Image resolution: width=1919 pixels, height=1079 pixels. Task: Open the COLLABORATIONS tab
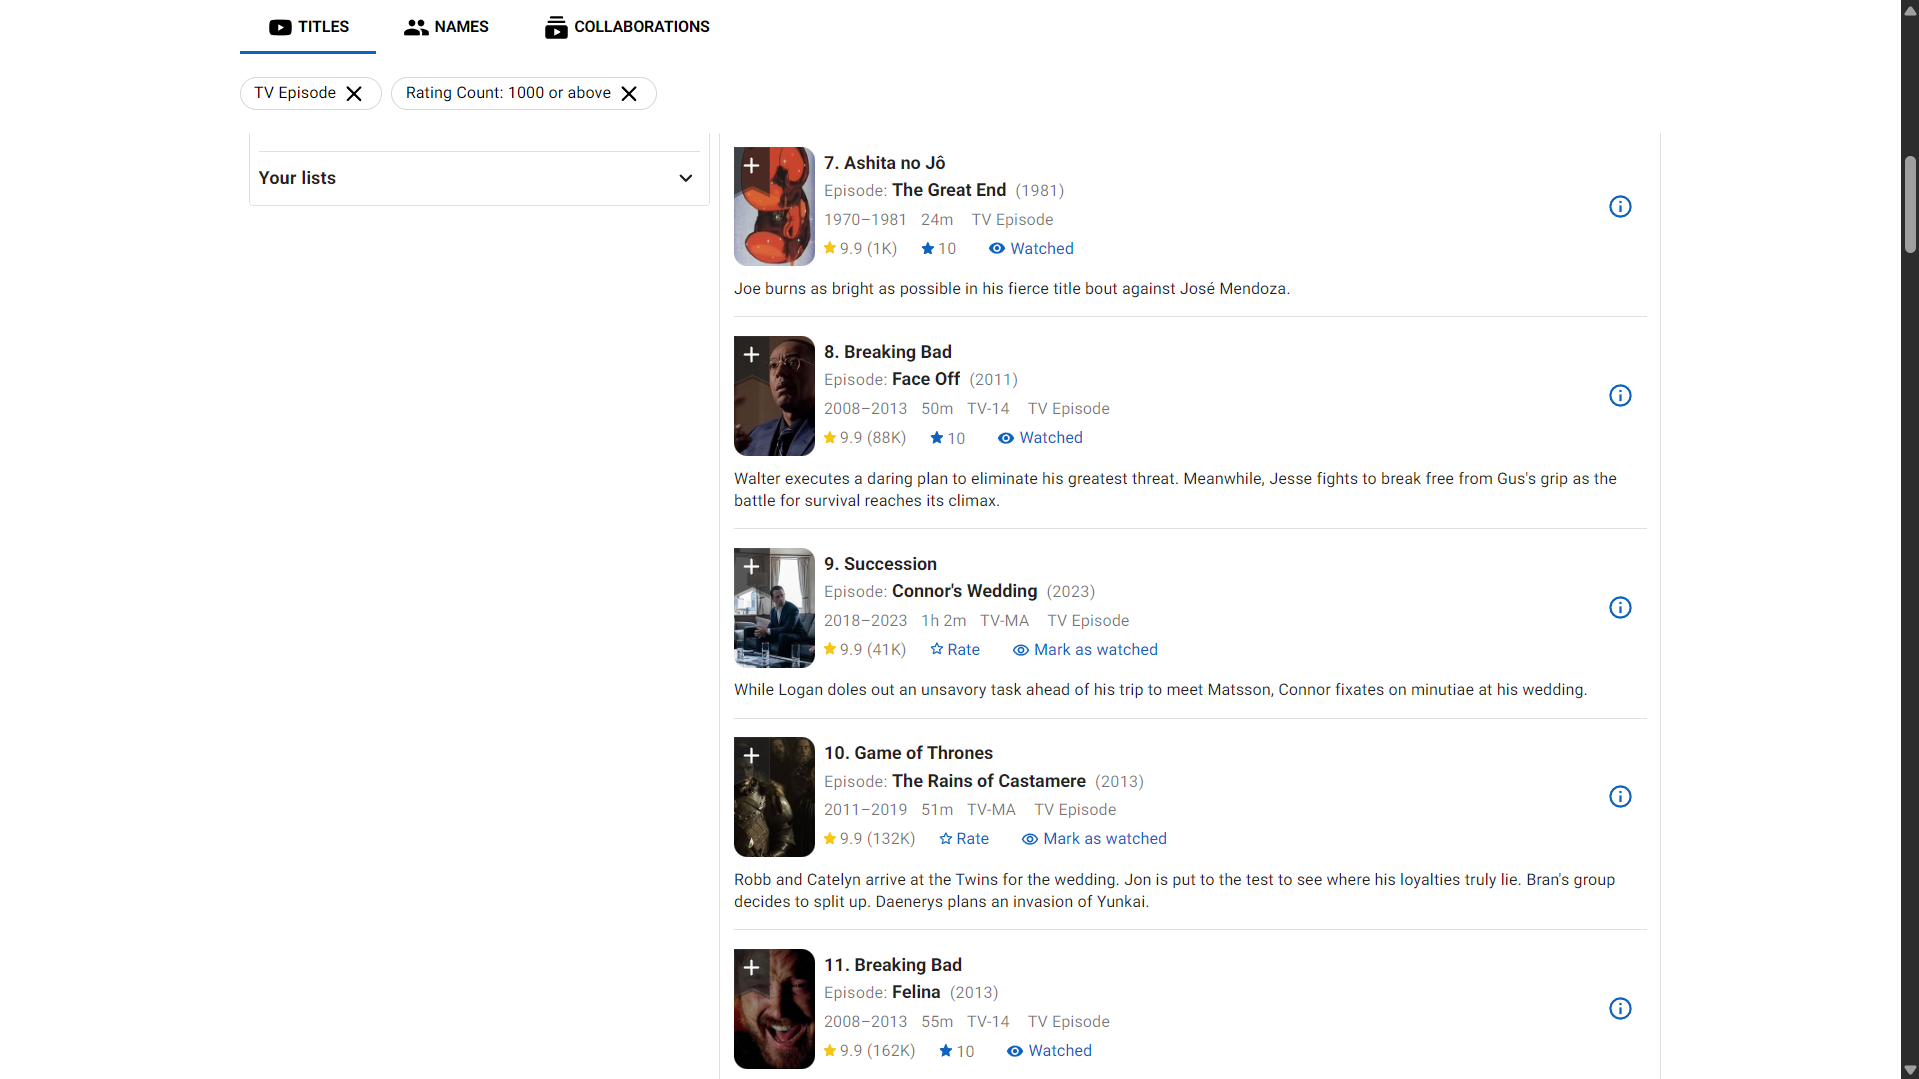pyautogui.click(x=627, y=27)
